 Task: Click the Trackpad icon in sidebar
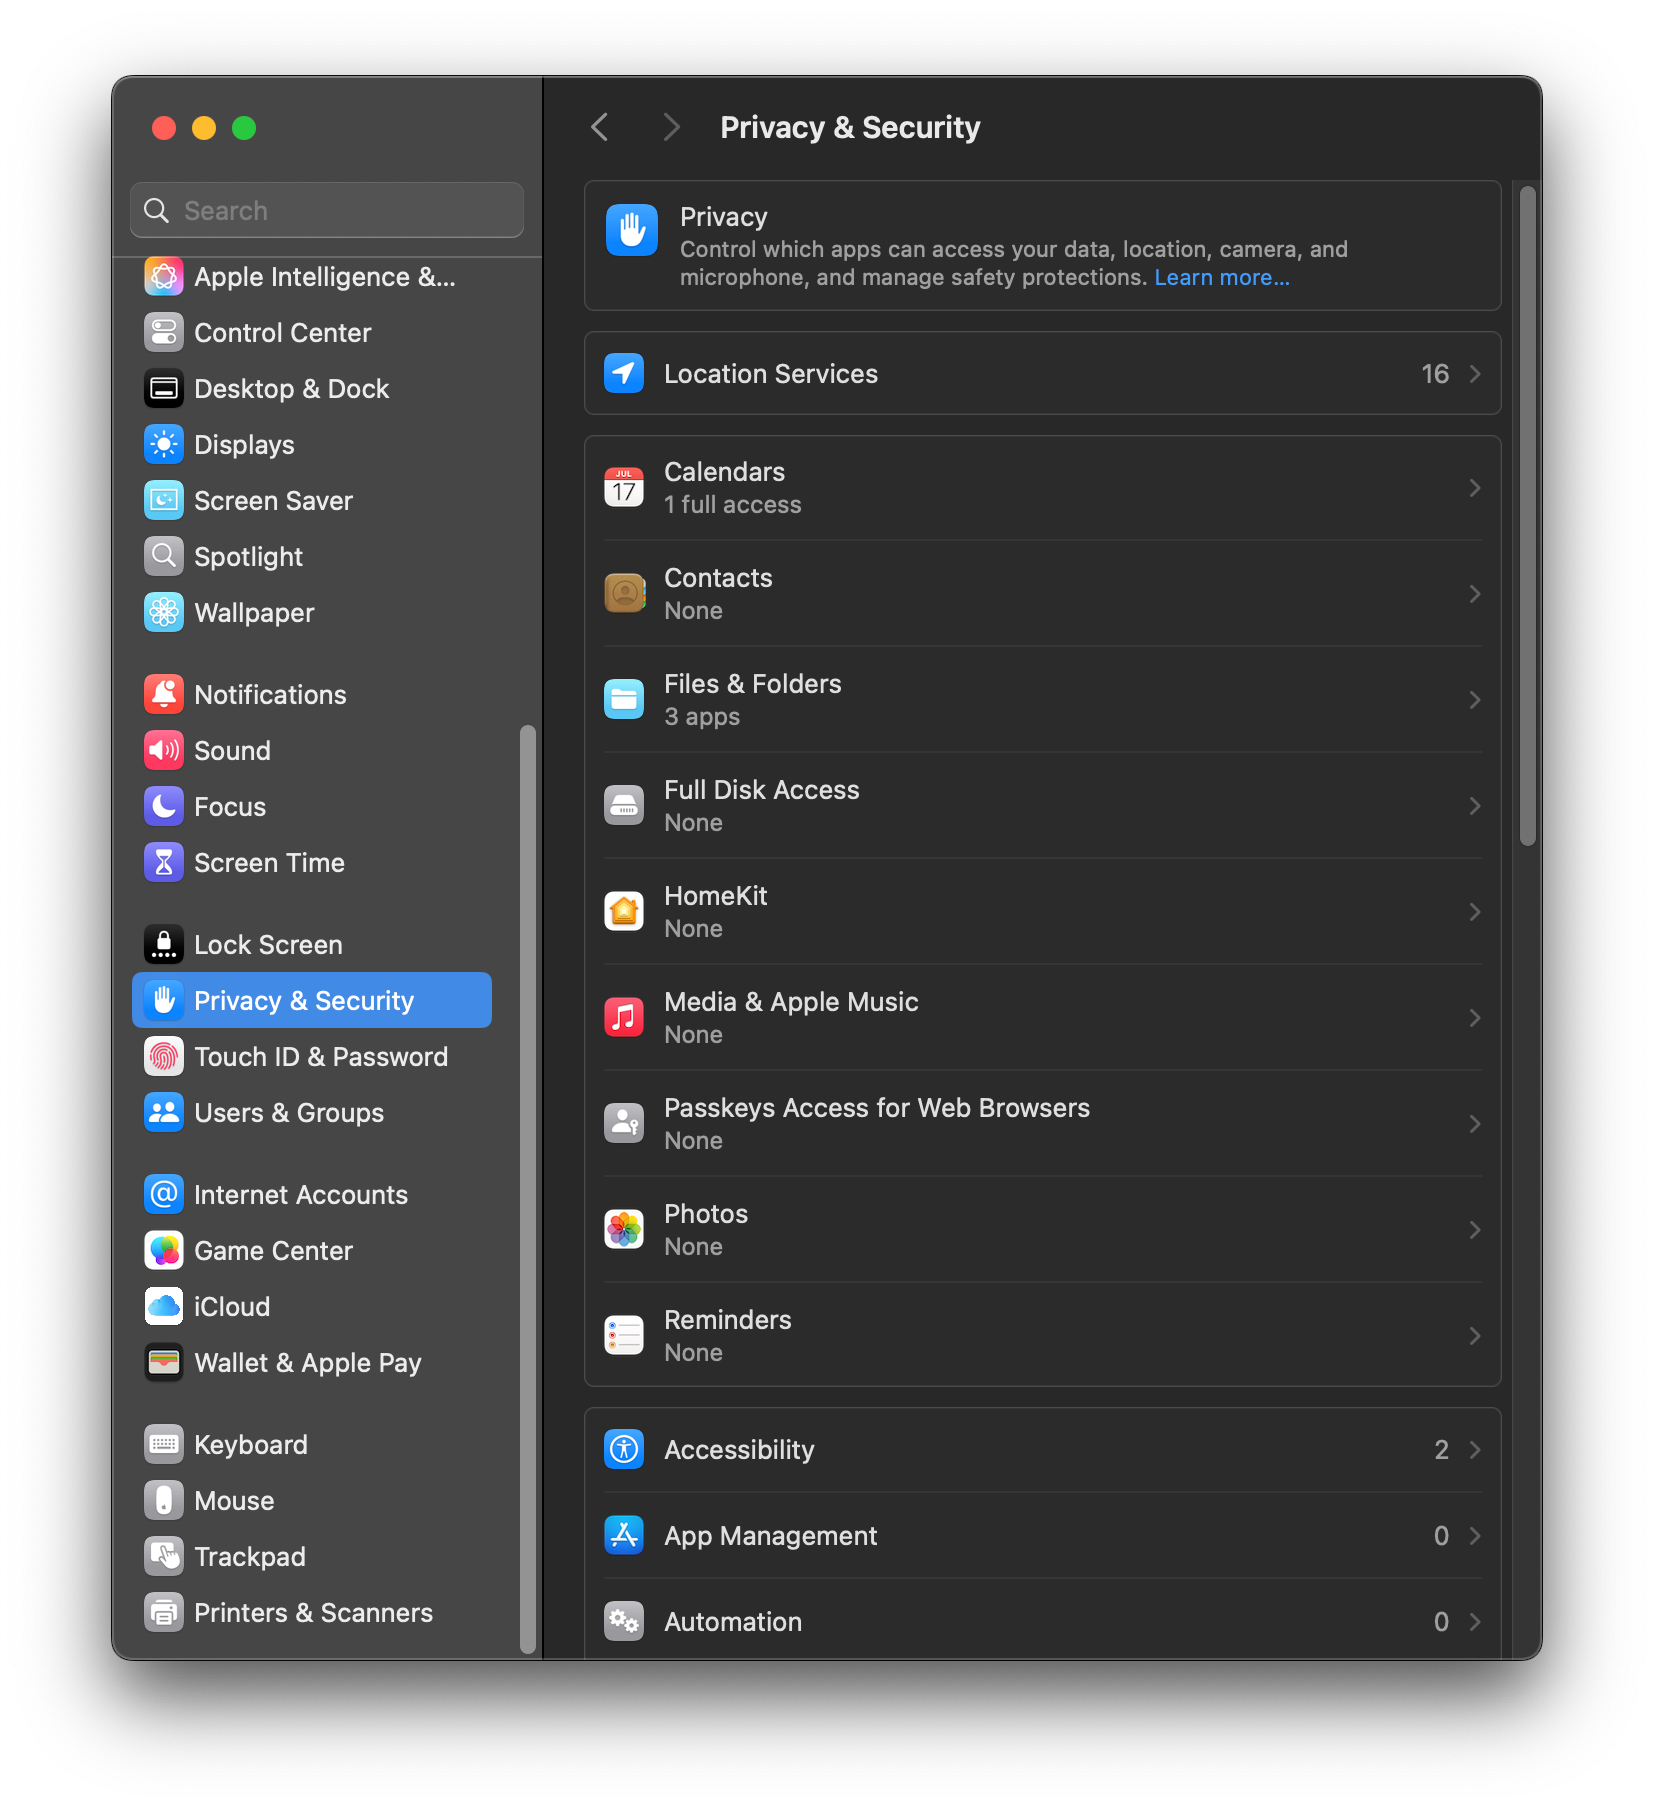164,1557
